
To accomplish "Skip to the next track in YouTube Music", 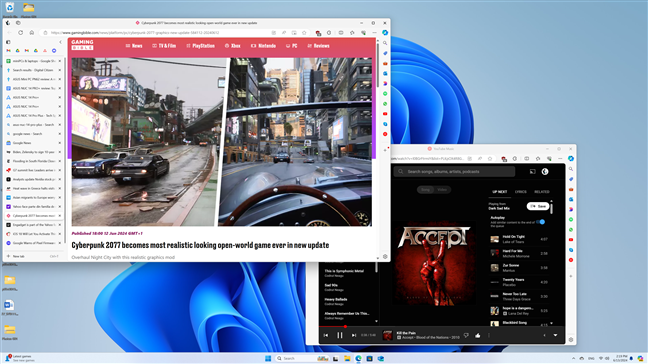I will (x=354, y=335).
